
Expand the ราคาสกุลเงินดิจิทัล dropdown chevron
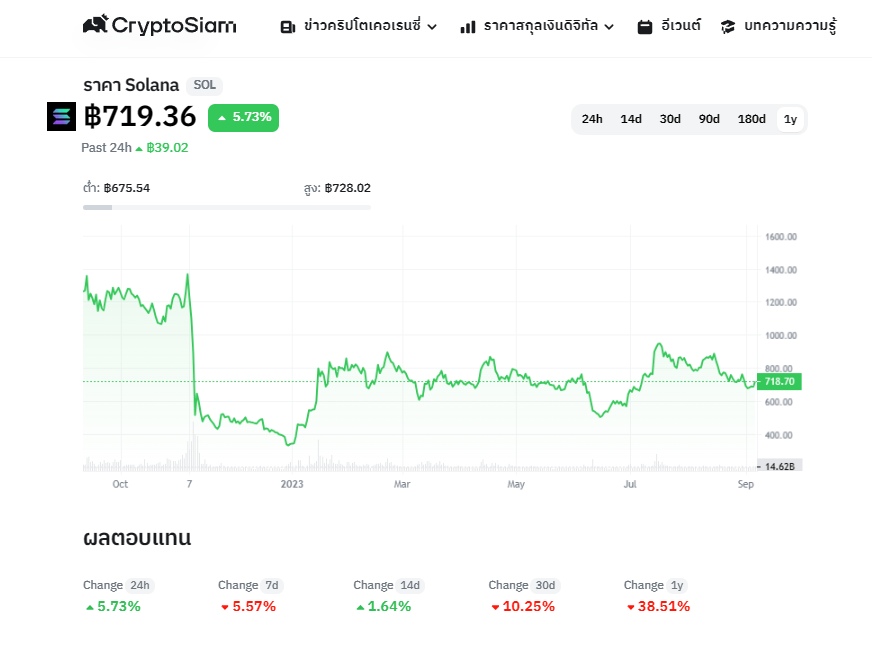point(609,27)
